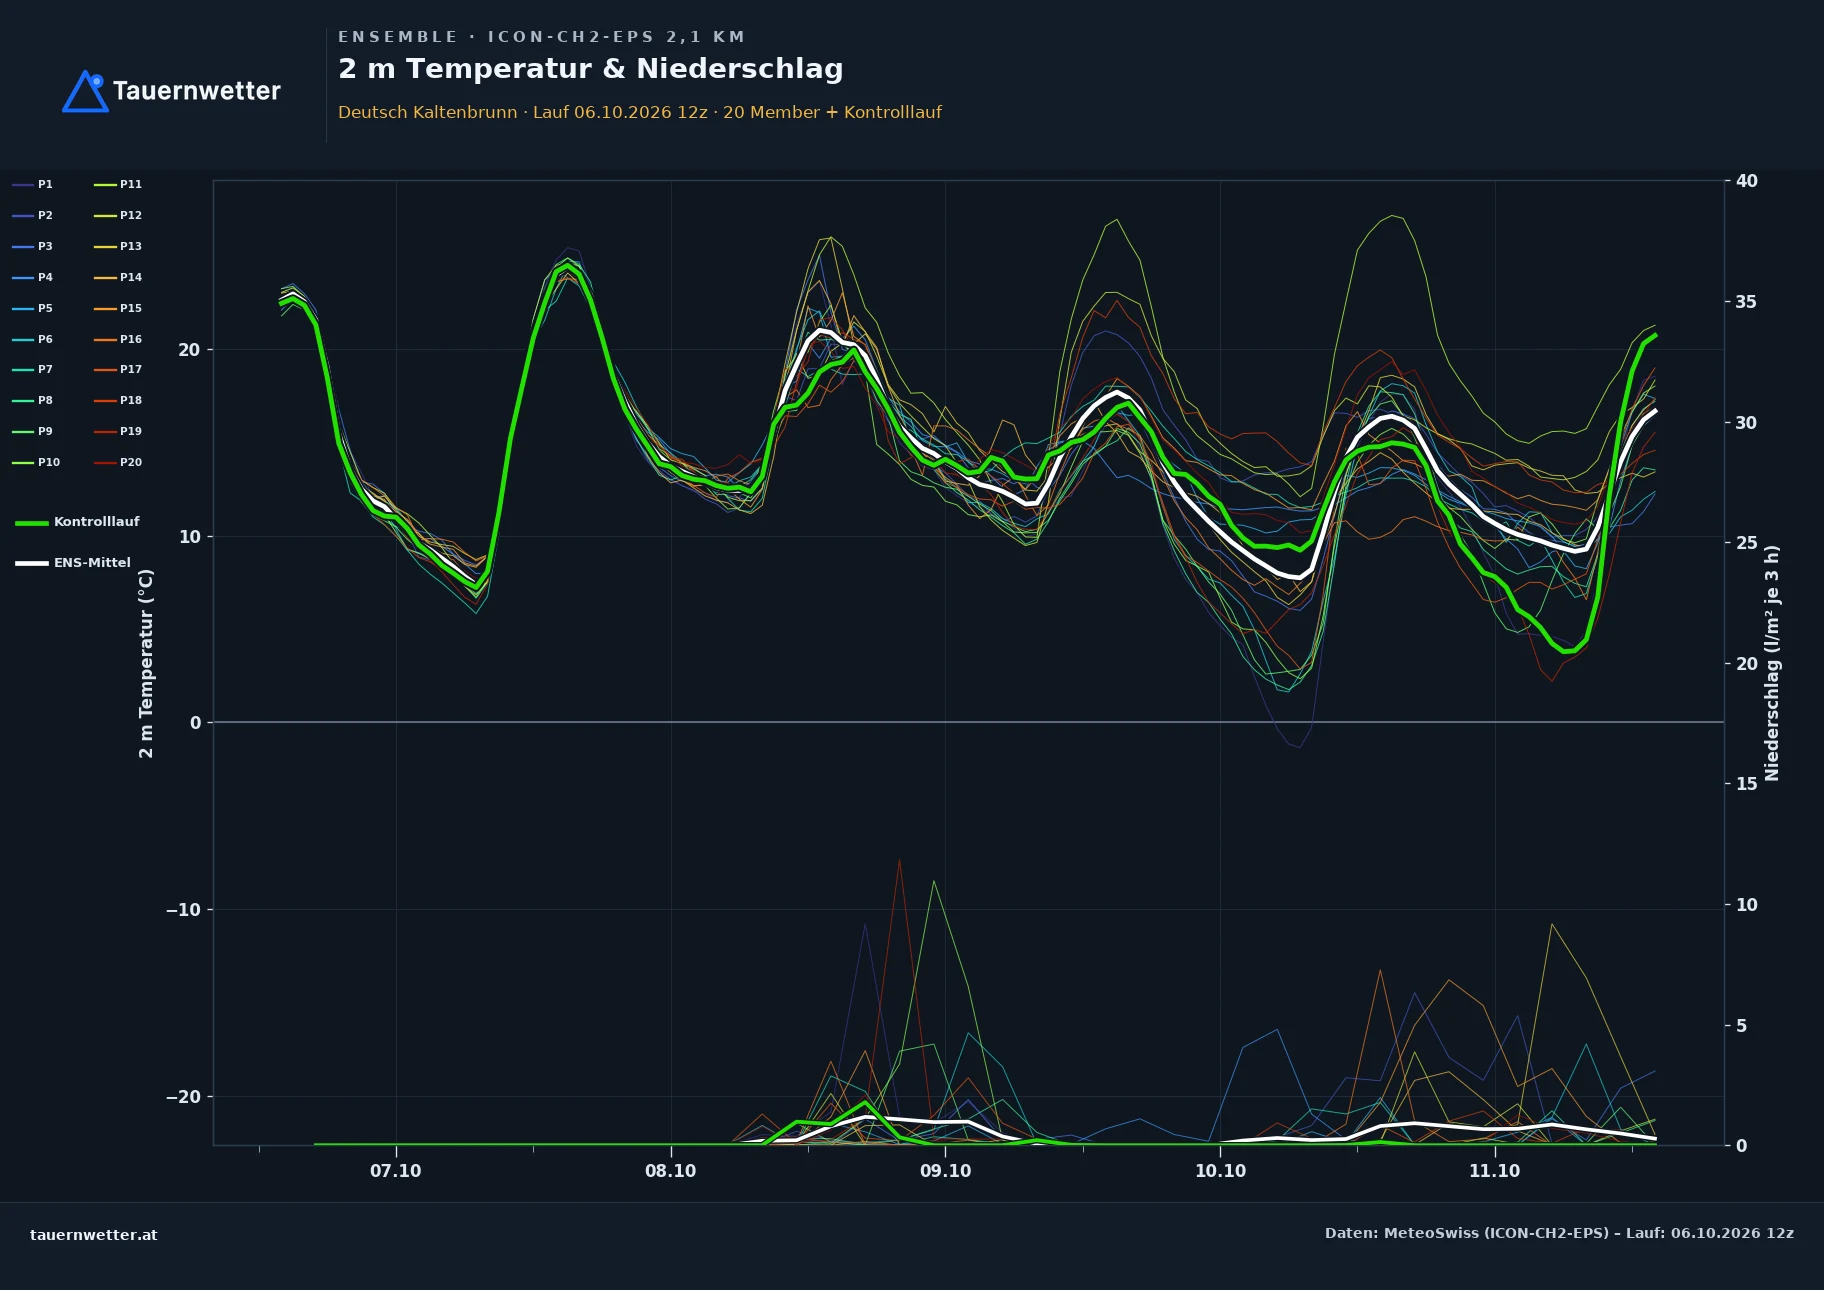Click the ENS-Mittel legend entry
This screenshot has height=1290, width=1824.
pos(73,563)
